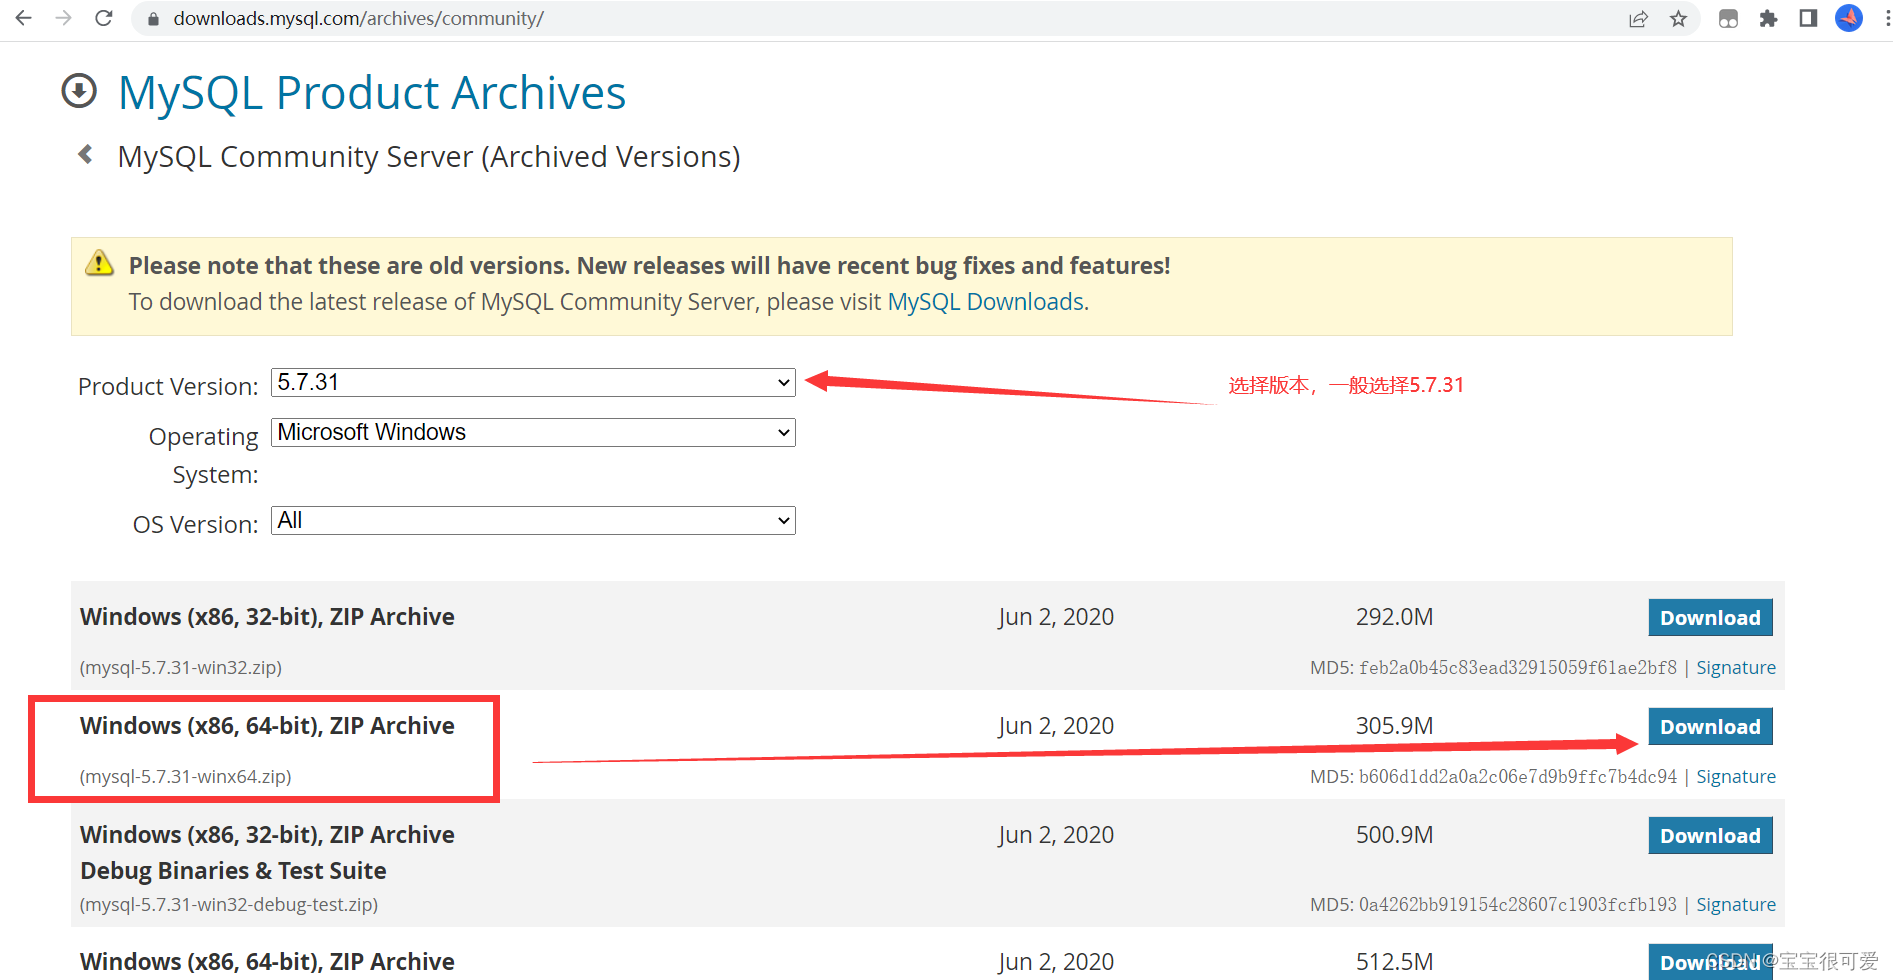Click the browser forward arrow
Viewport: 1893px width, 980px height.
[x=64, y=18]
